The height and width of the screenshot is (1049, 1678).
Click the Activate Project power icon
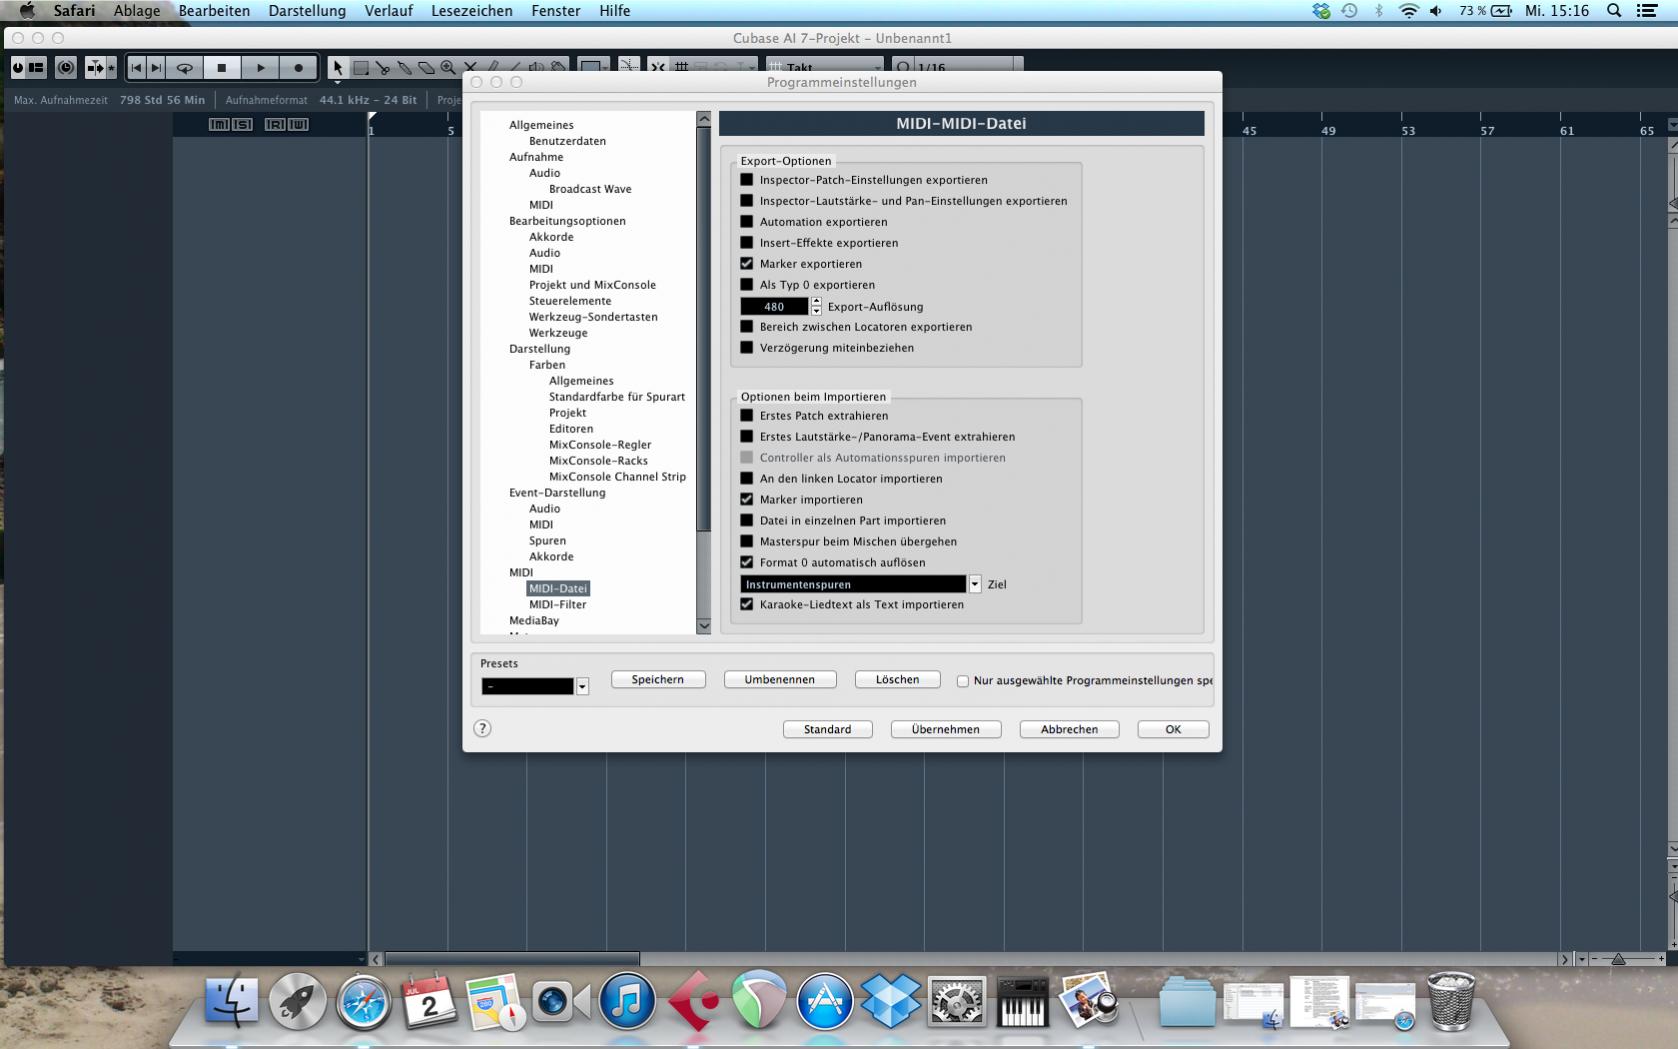click(18, 68)
